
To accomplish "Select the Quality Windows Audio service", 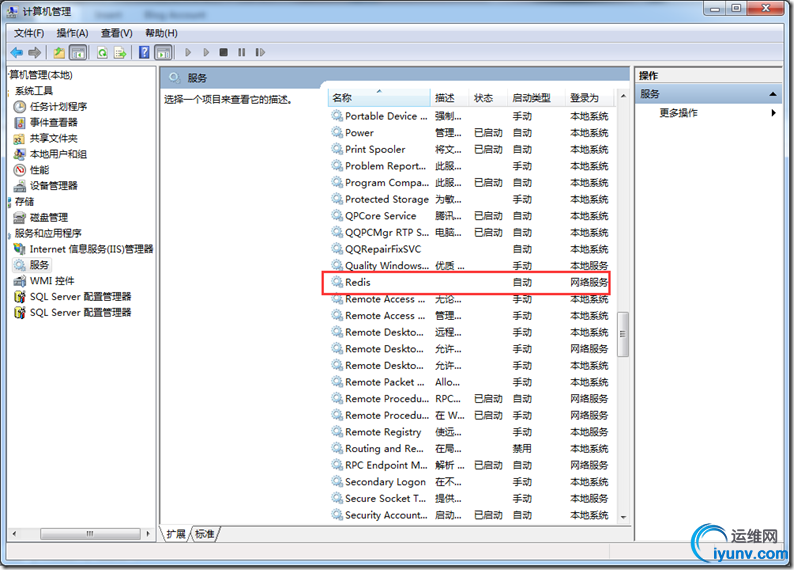I will [469, 266].
